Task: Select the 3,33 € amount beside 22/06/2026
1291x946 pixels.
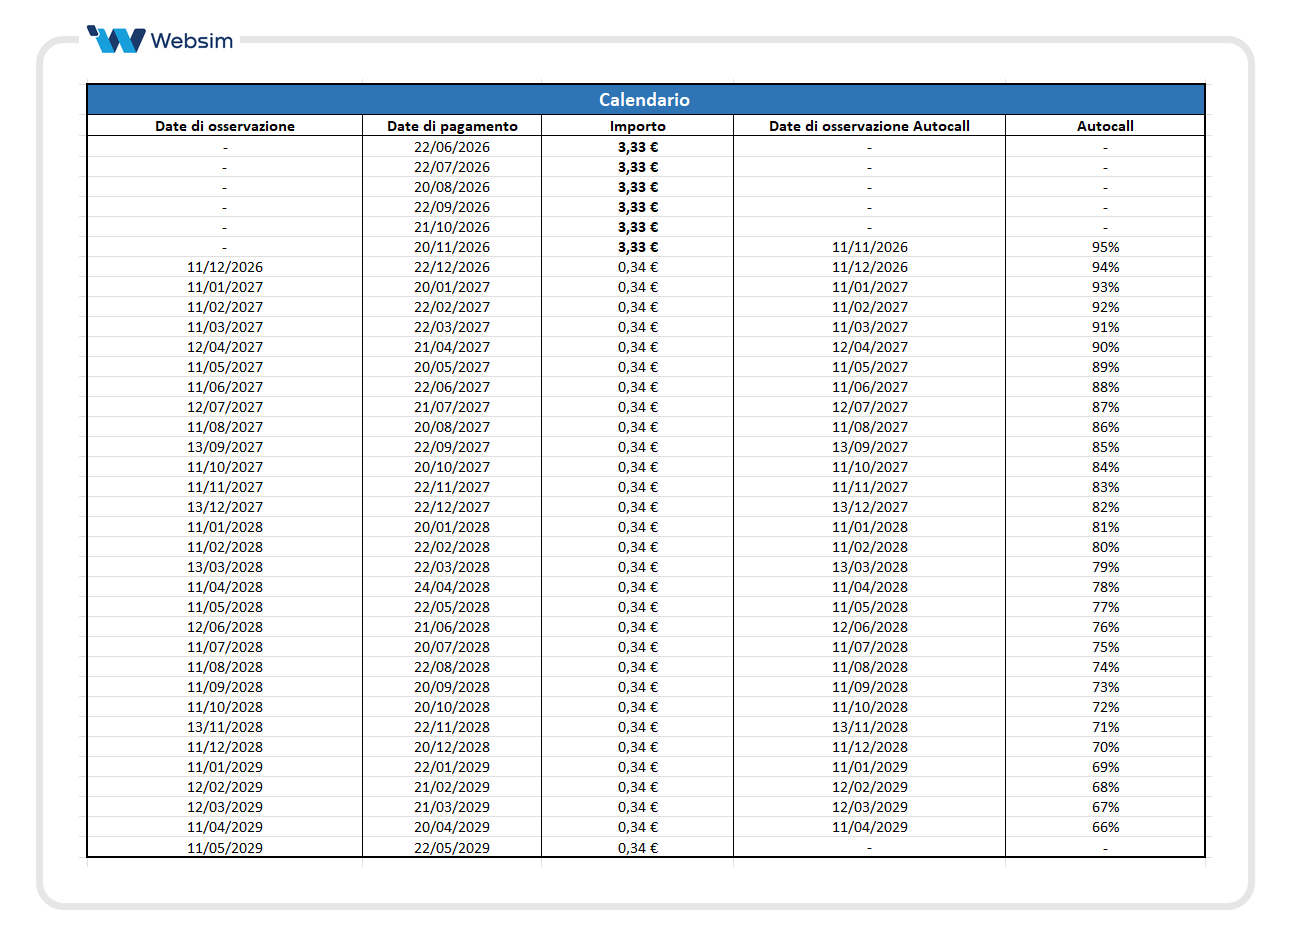Action: pyautogui.click(x=638, y=147)
